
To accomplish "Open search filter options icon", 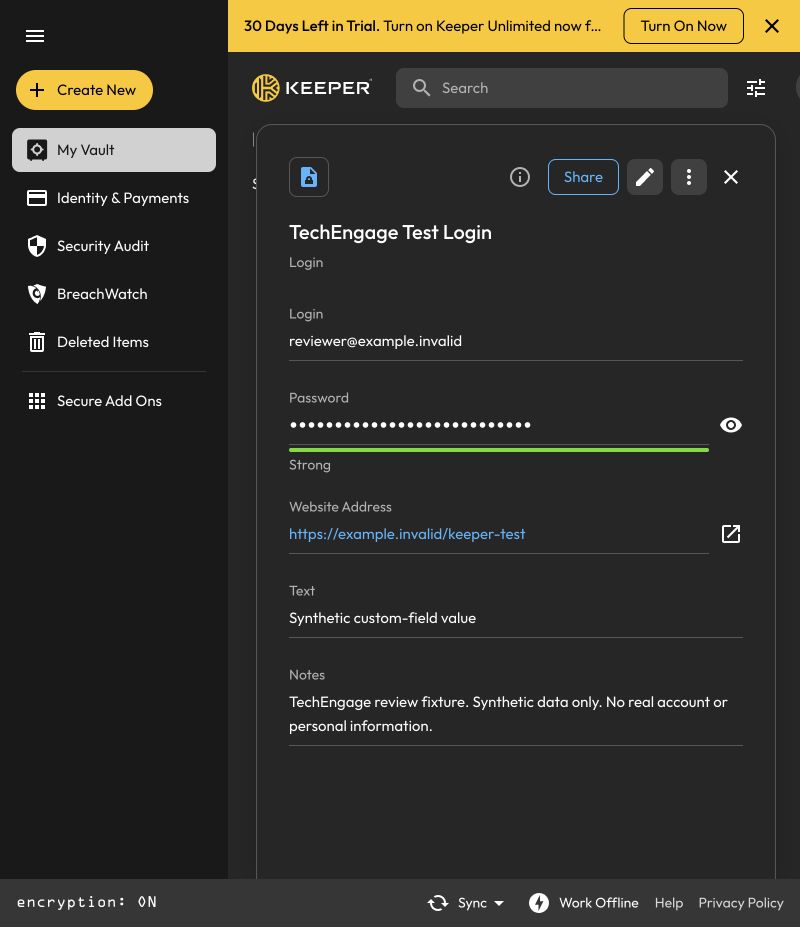I will point(756,88).
